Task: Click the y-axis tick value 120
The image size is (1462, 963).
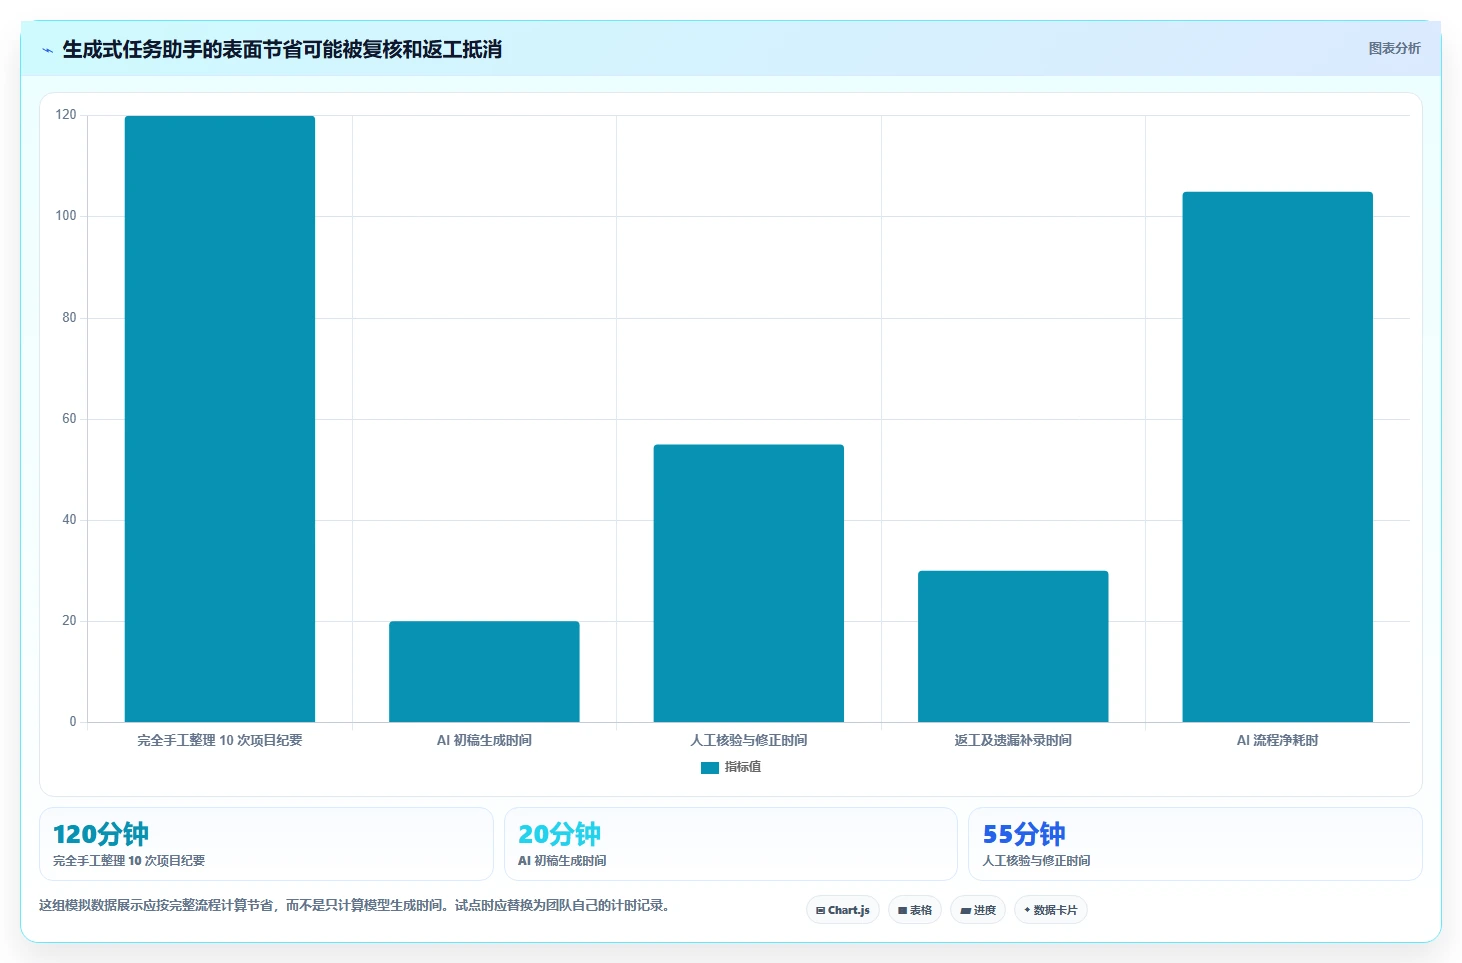Action: tap(66, 115)
